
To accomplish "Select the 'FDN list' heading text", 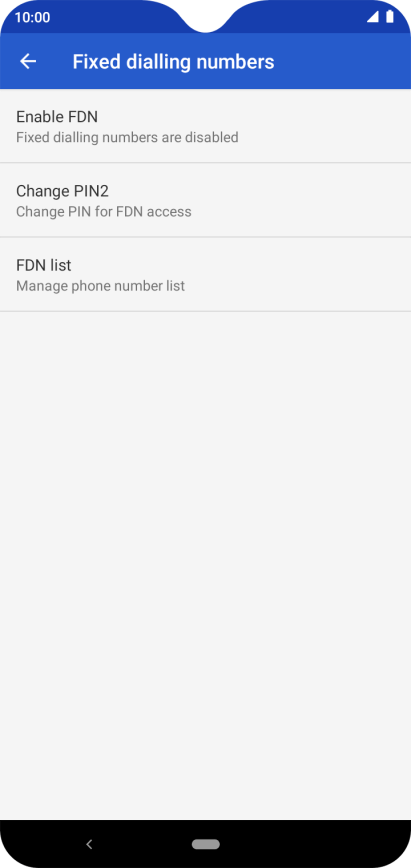I will pos(44,265).
